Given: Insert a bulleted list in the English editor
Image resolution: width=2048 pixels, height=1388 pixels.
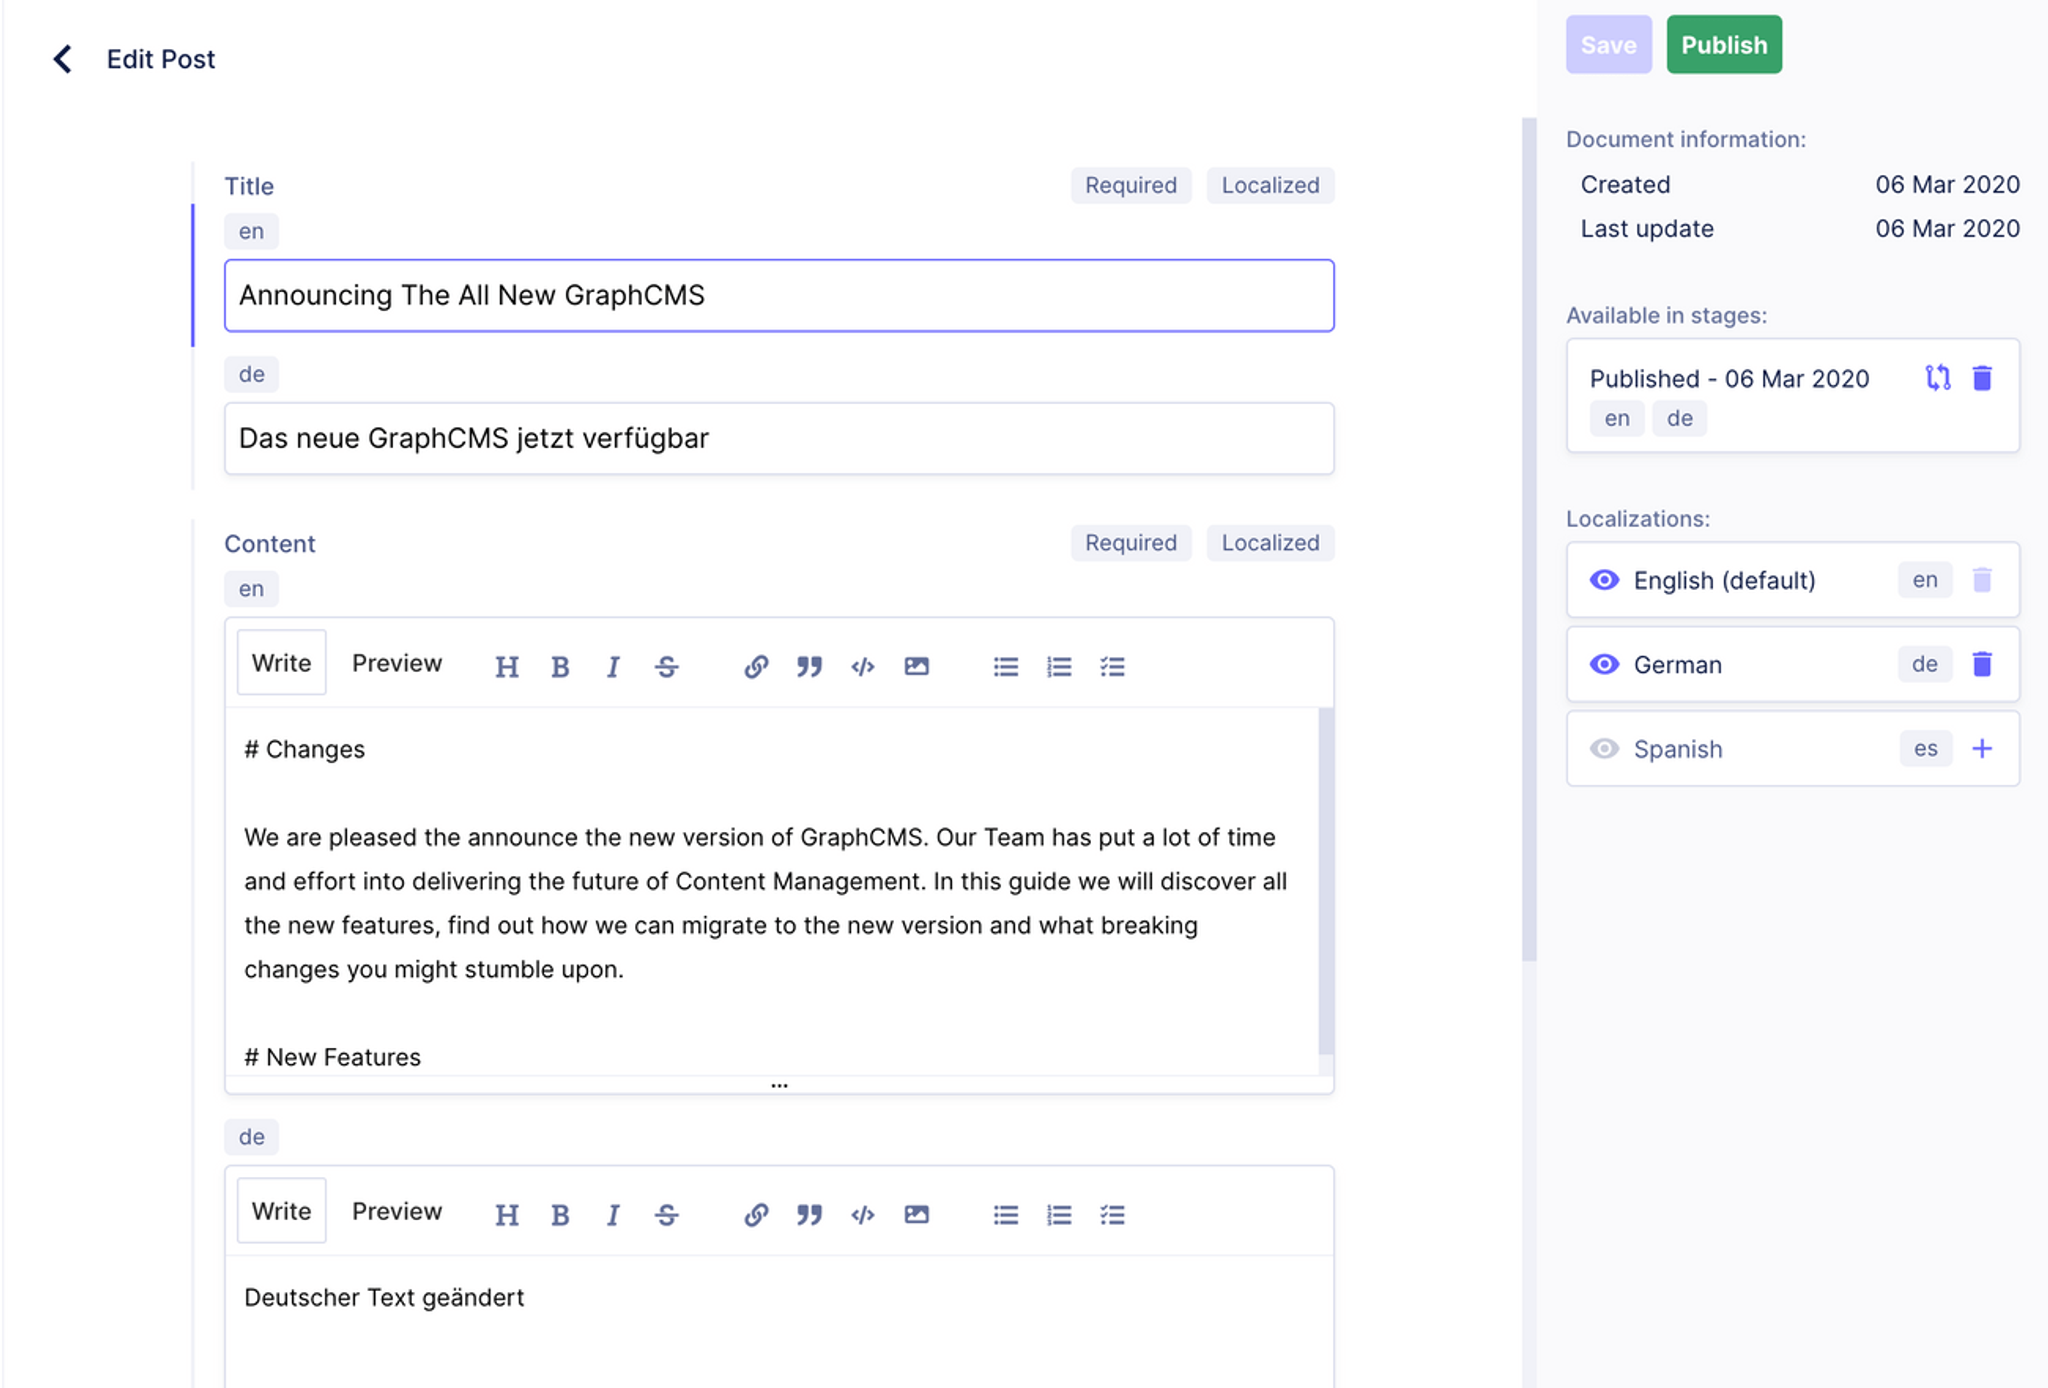Looking at the screenshot, I should tap(1005, 666).
